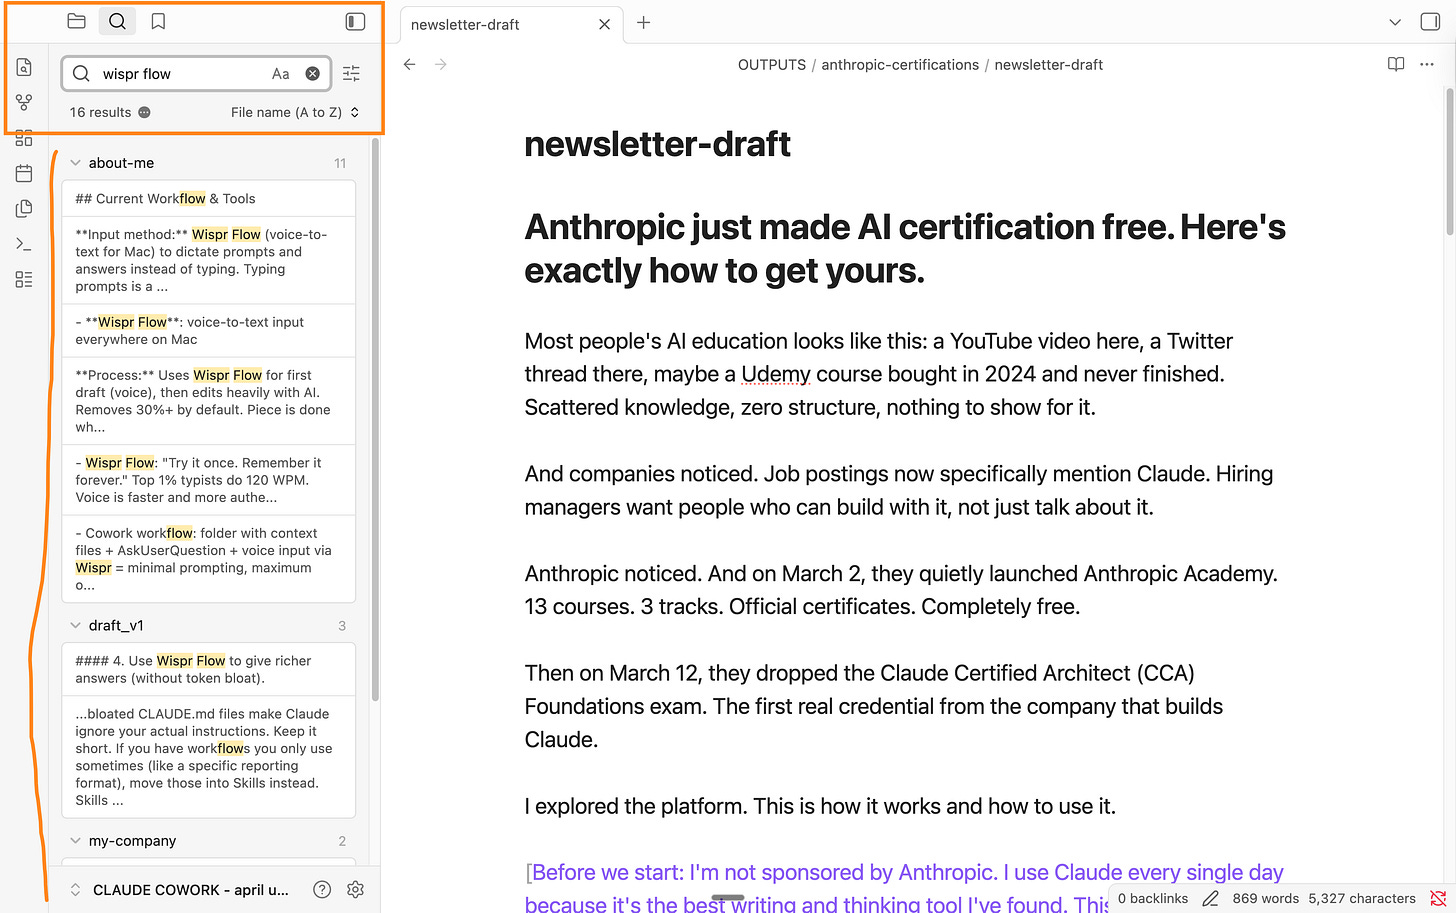Open daily note calendar icon
Image resolution: width=1456 pixels, height=913 pixels.
tap(24, 173)
